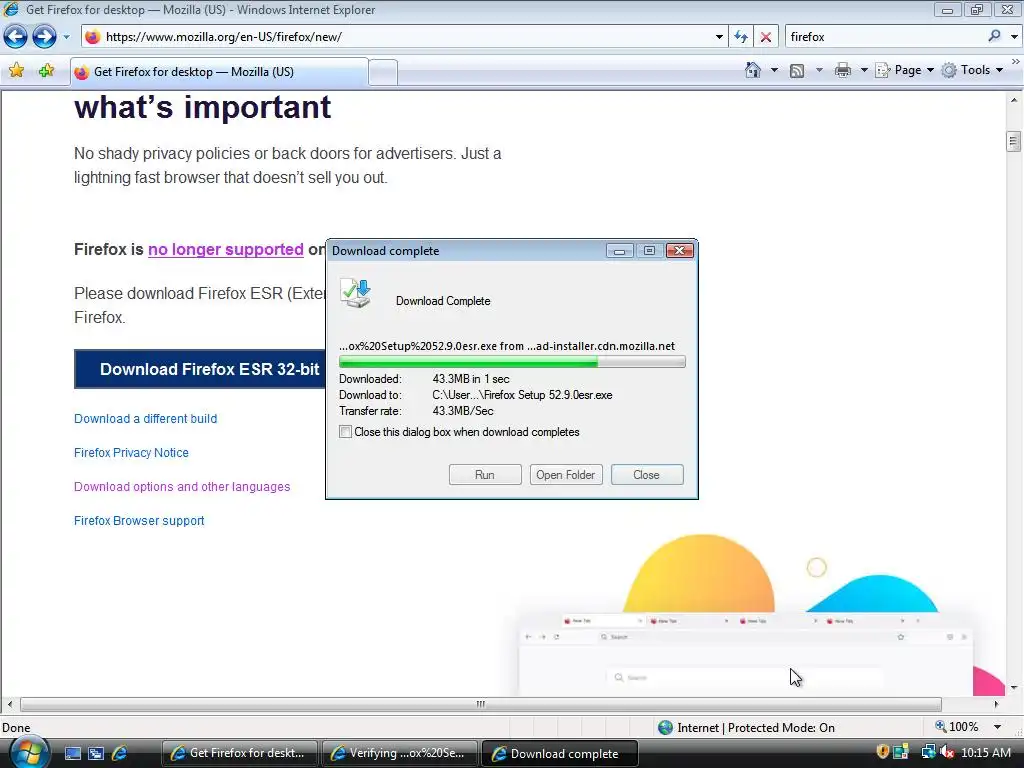Click the Run button in download dialog
The height and width of the screenshot is (768, 1024).
click(x=485, y=475)
